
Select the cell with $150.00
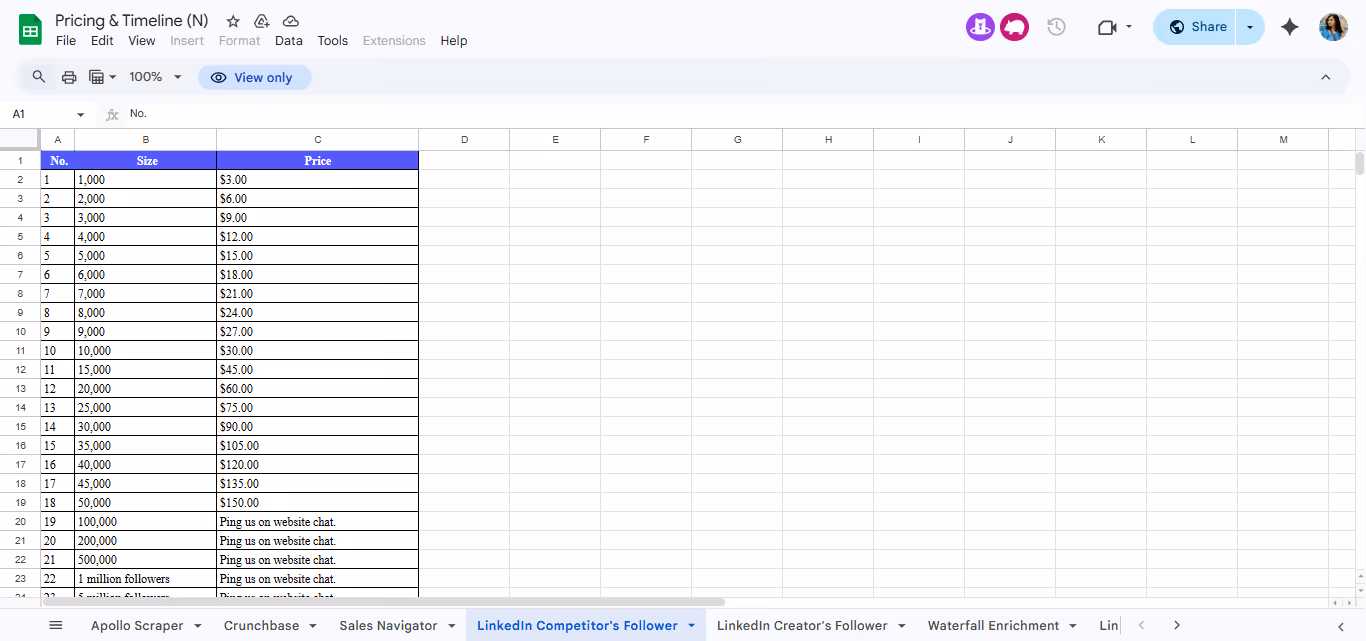(318, 503)
